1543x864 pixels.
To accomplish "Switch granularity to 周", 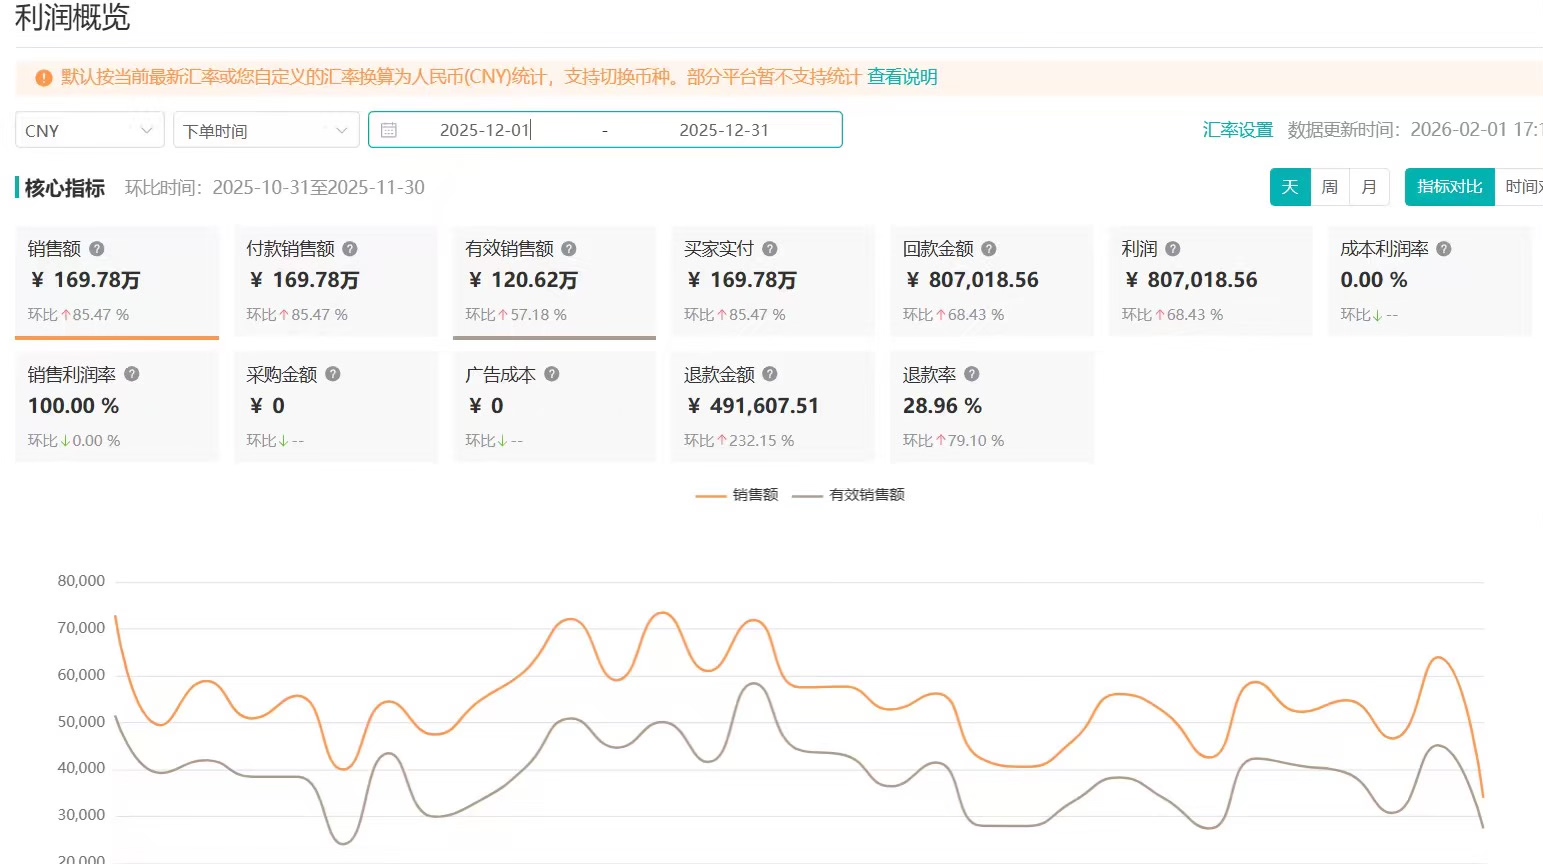I will coord(1330,187).
